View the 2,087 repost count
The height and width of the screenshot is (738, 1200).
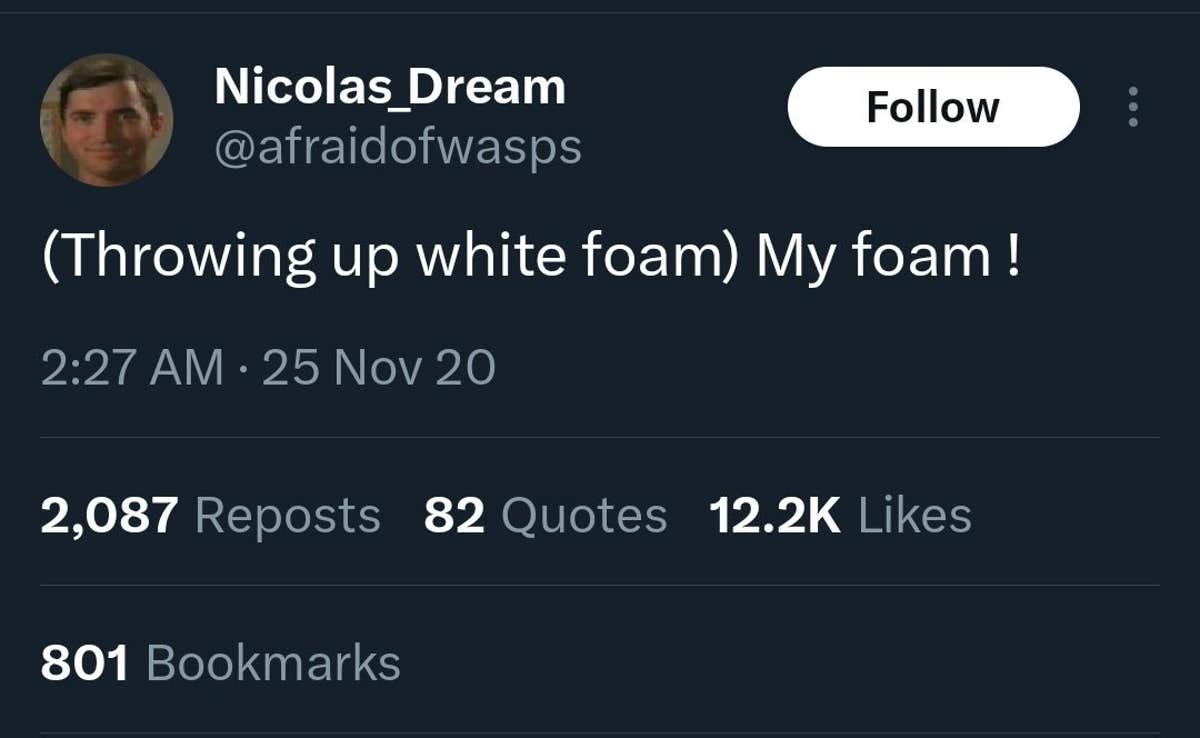[x=109, y=515]
